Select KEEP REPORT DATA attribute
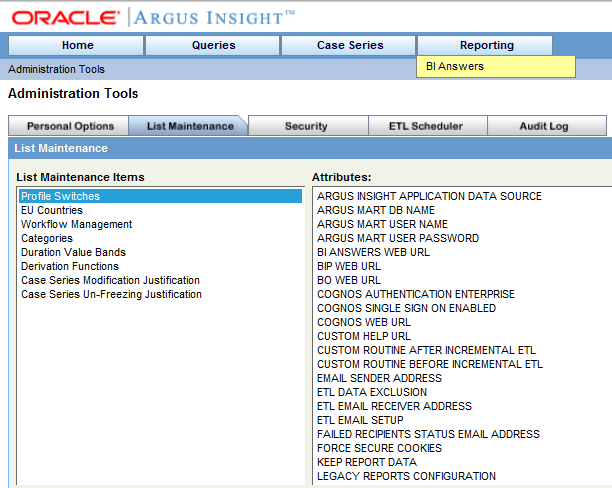Viewport: 612px width, 488px height. coord(367,462)
